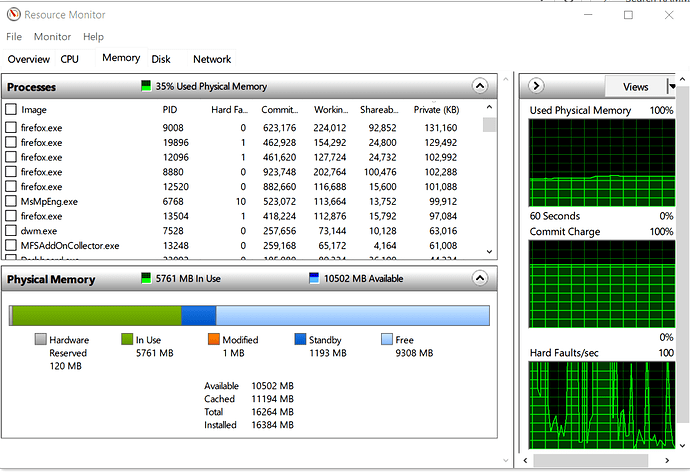
Task: Open the Monitor menu
Action: [52, 37]
